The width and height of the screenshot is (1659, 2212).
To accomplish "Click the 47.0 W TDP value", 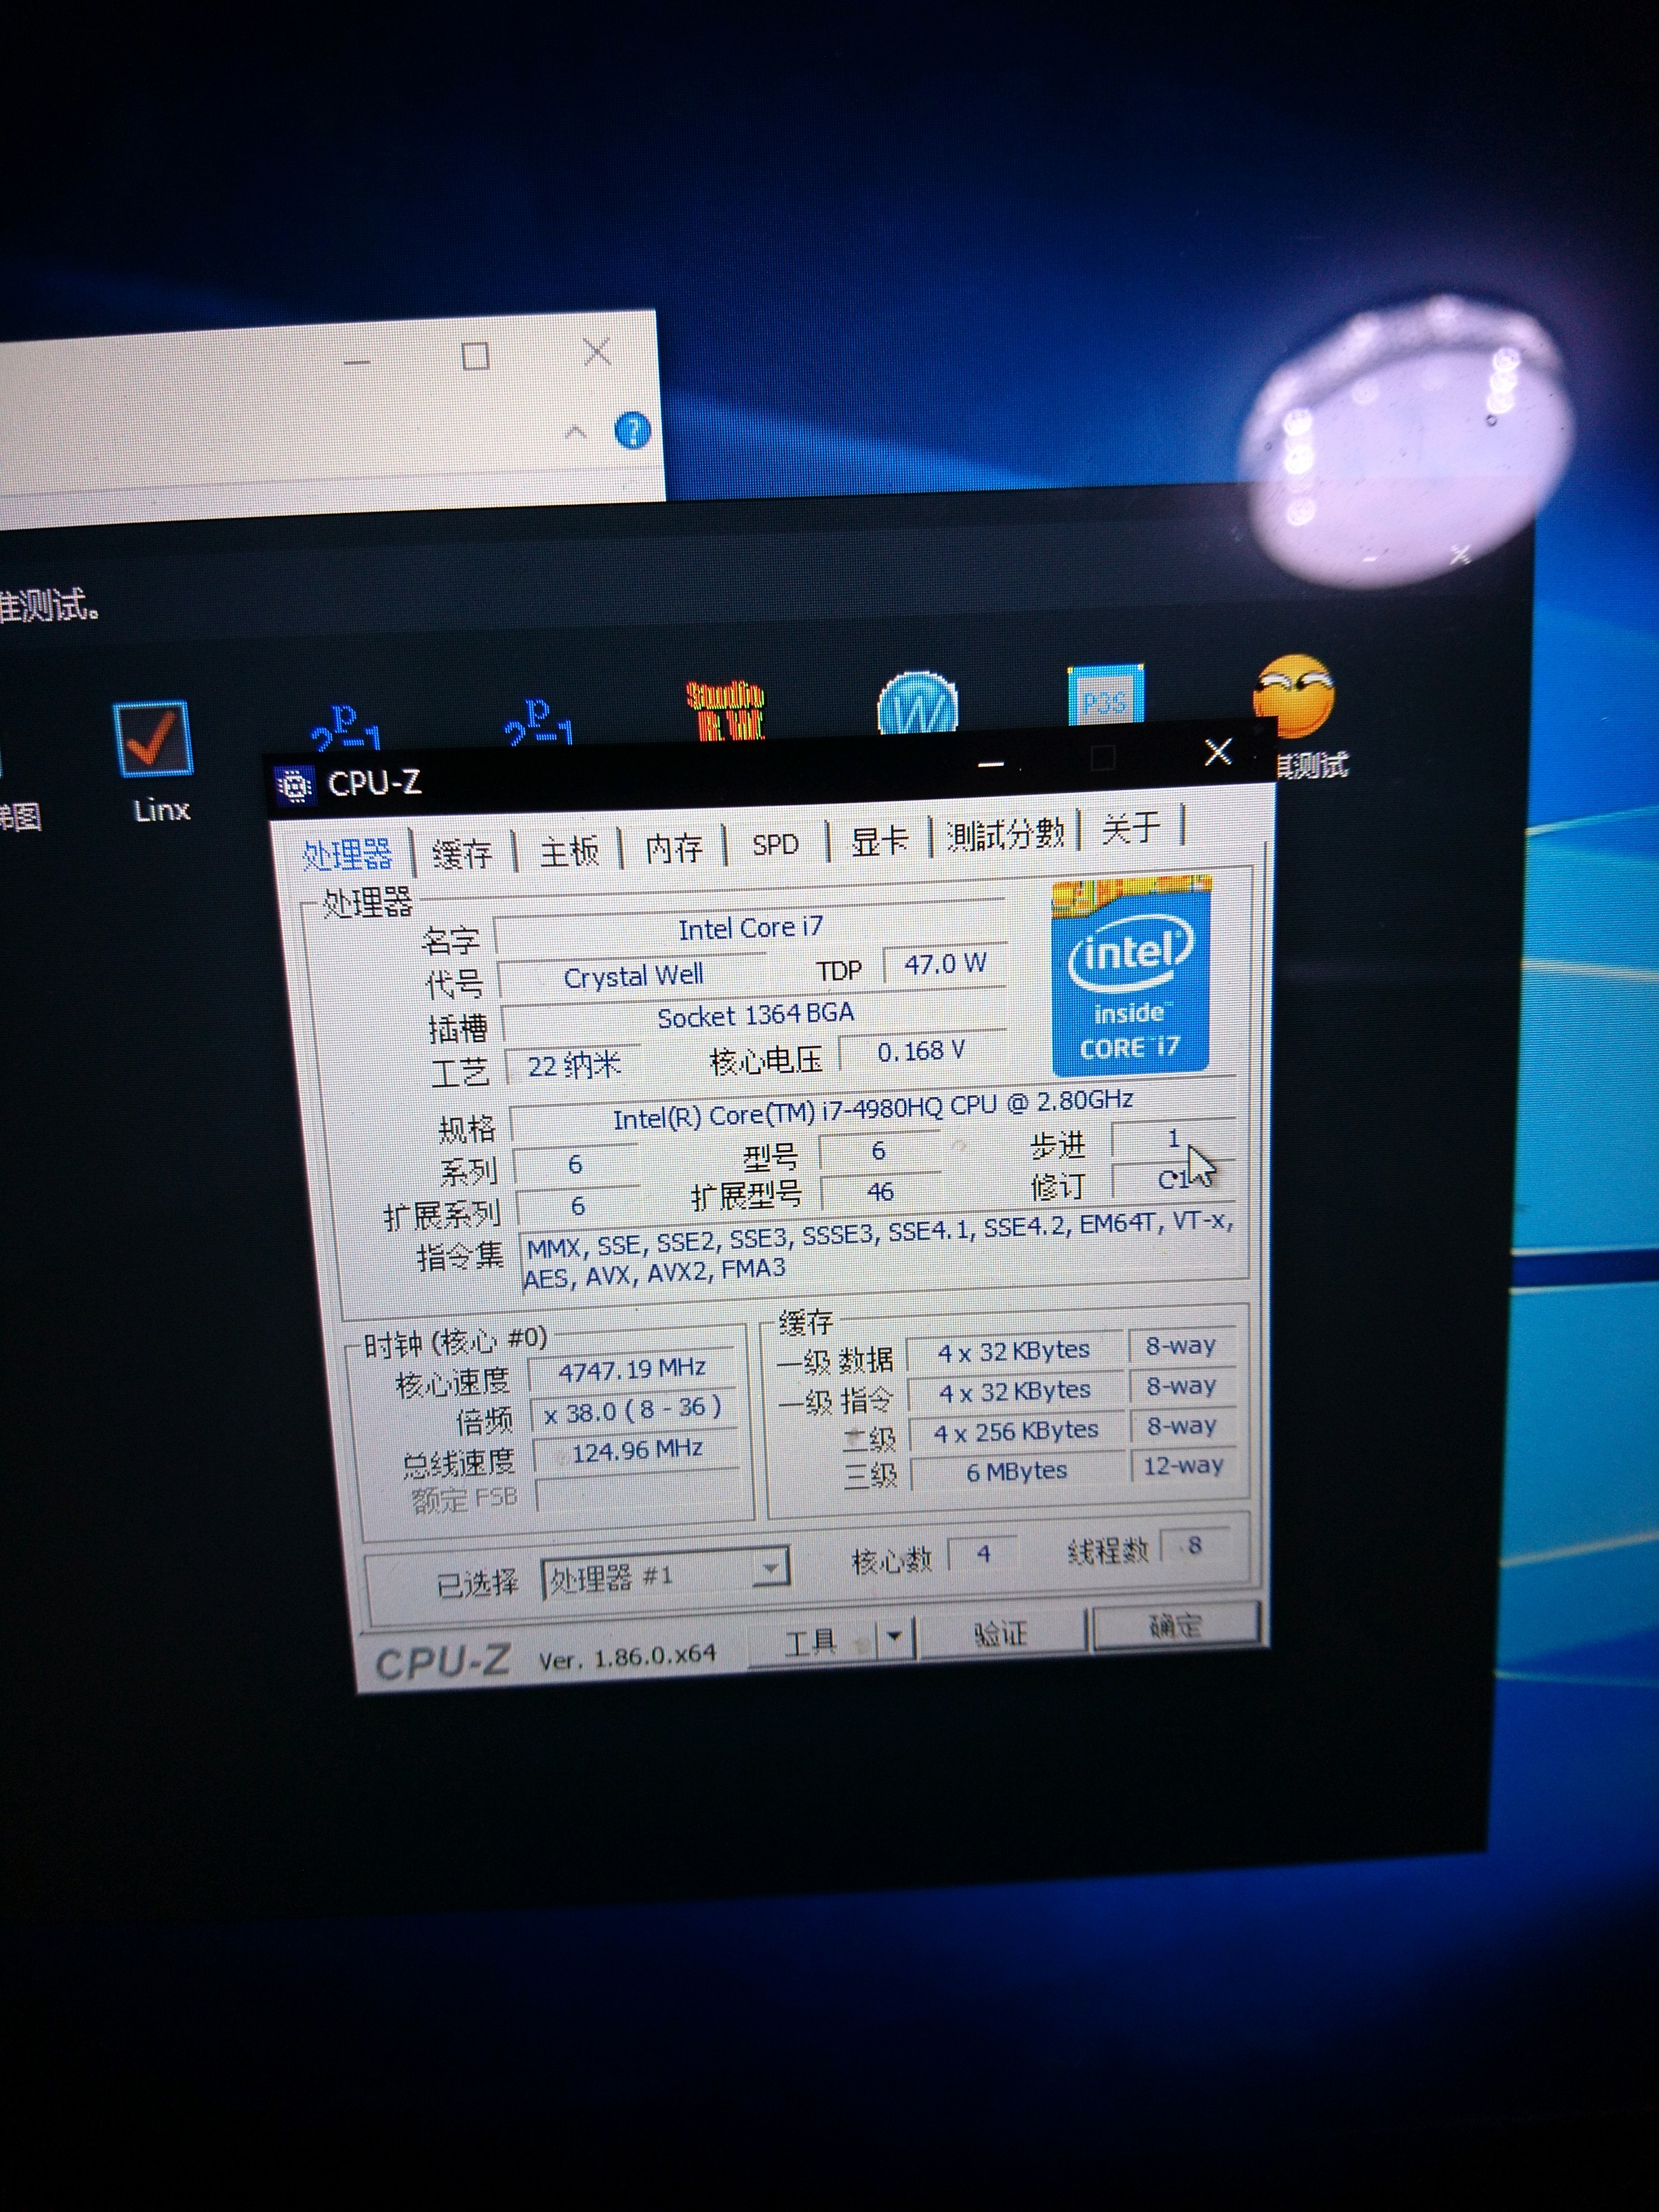I will (x=945, y=963).
